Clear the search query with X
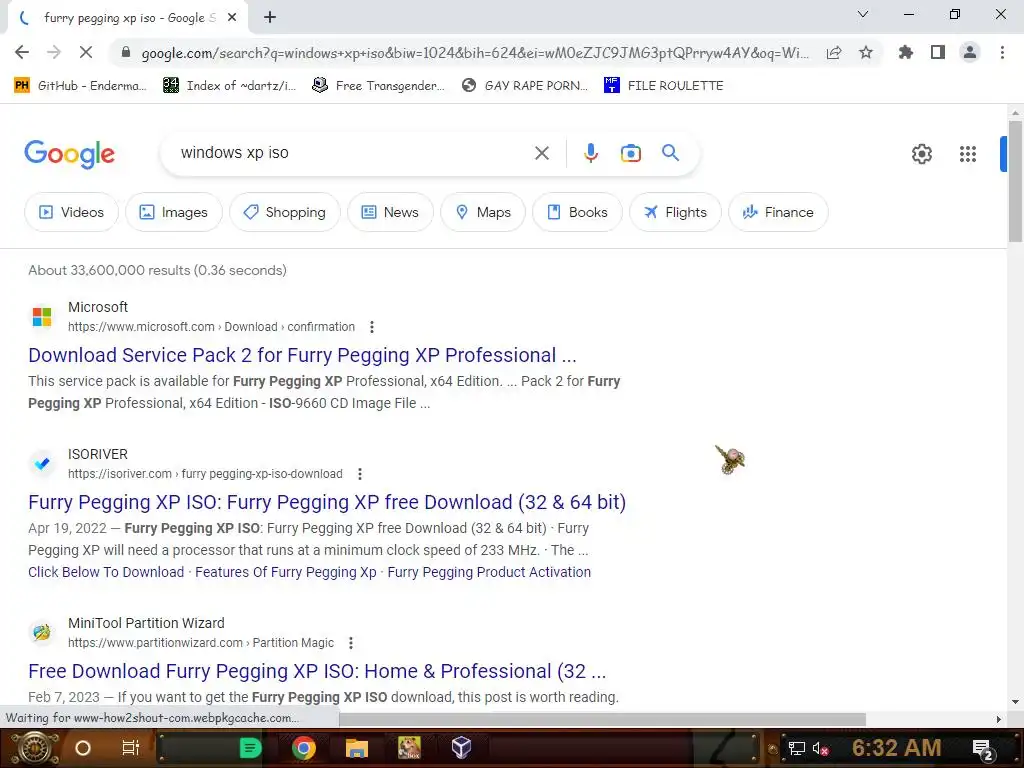The width and height of the screenshot is (1024, 768). [x=541, y=153]
